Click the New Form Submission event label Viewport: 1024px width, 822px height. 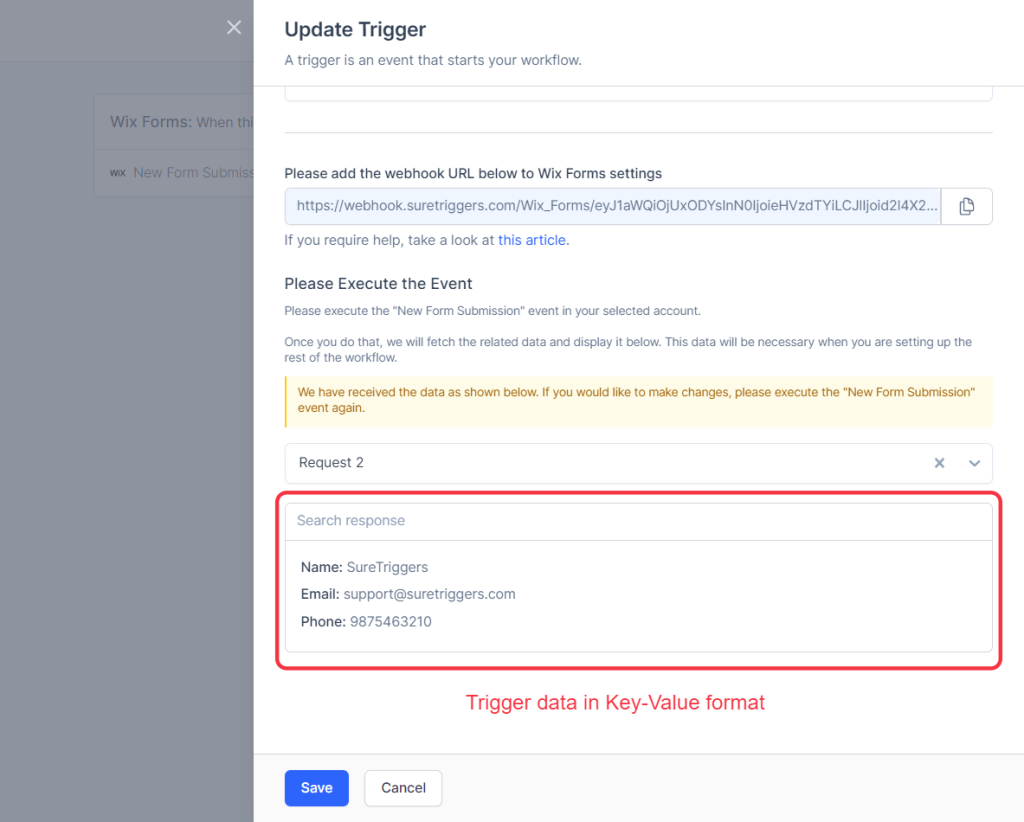click(x=193, y=173)
